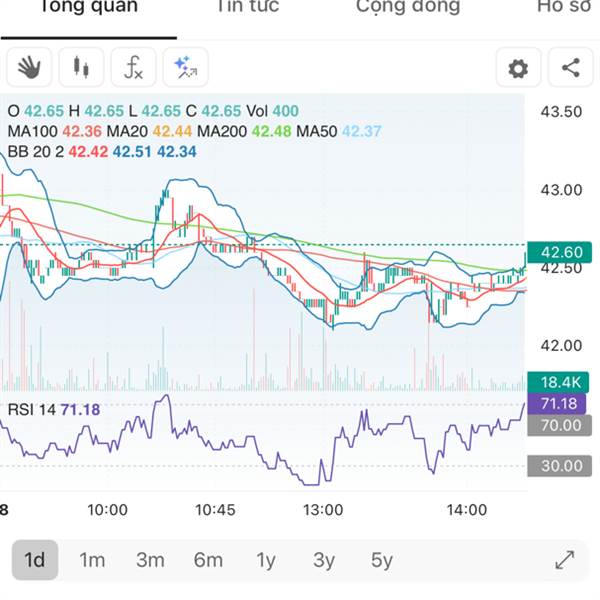Tap the share chart icon

click(x=571, y=68)
